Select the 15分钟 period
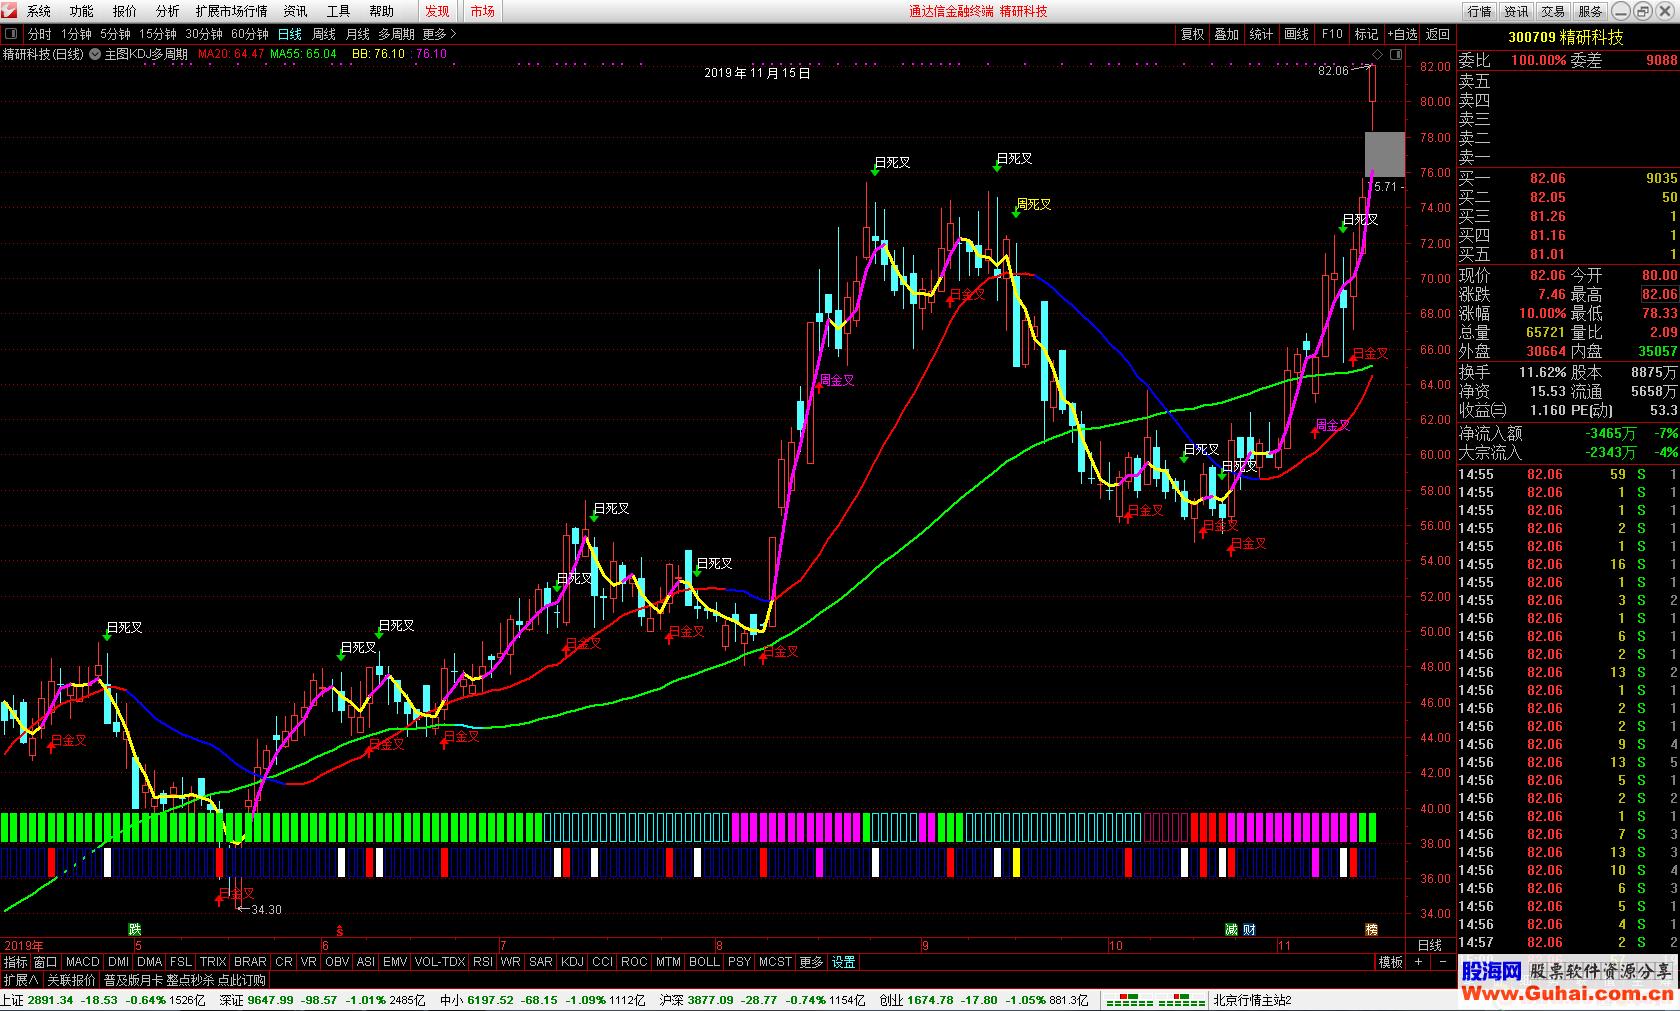 pos(158,34)
